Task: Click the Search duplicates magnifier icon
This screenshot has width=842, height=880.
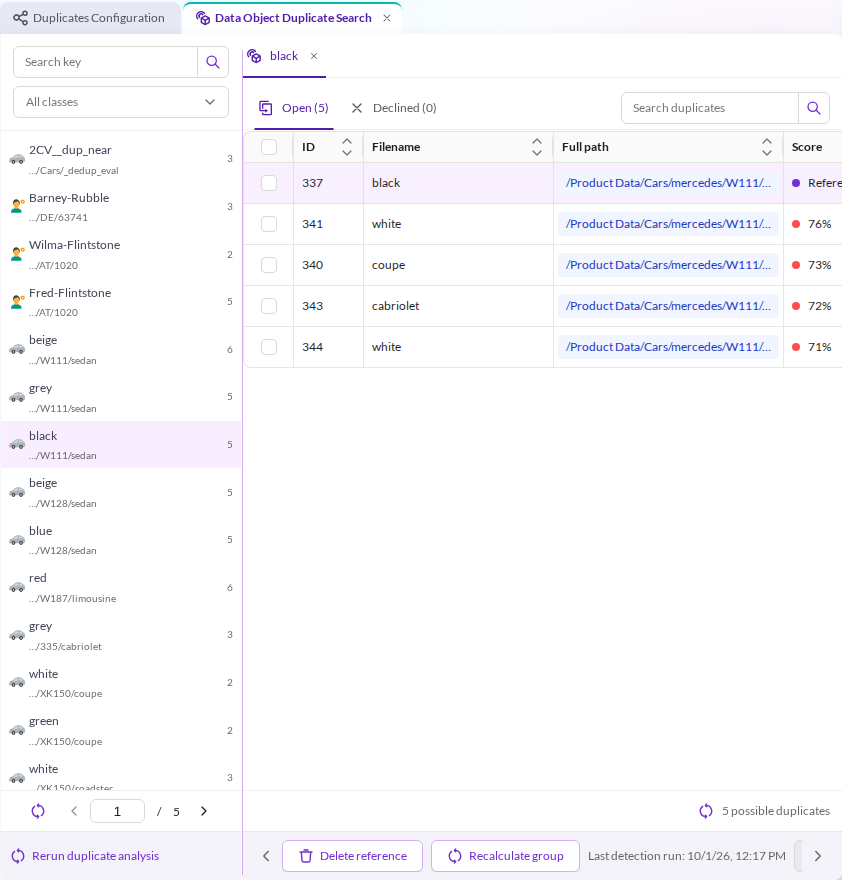Action: pyautogui.click(x=813, y=108)
